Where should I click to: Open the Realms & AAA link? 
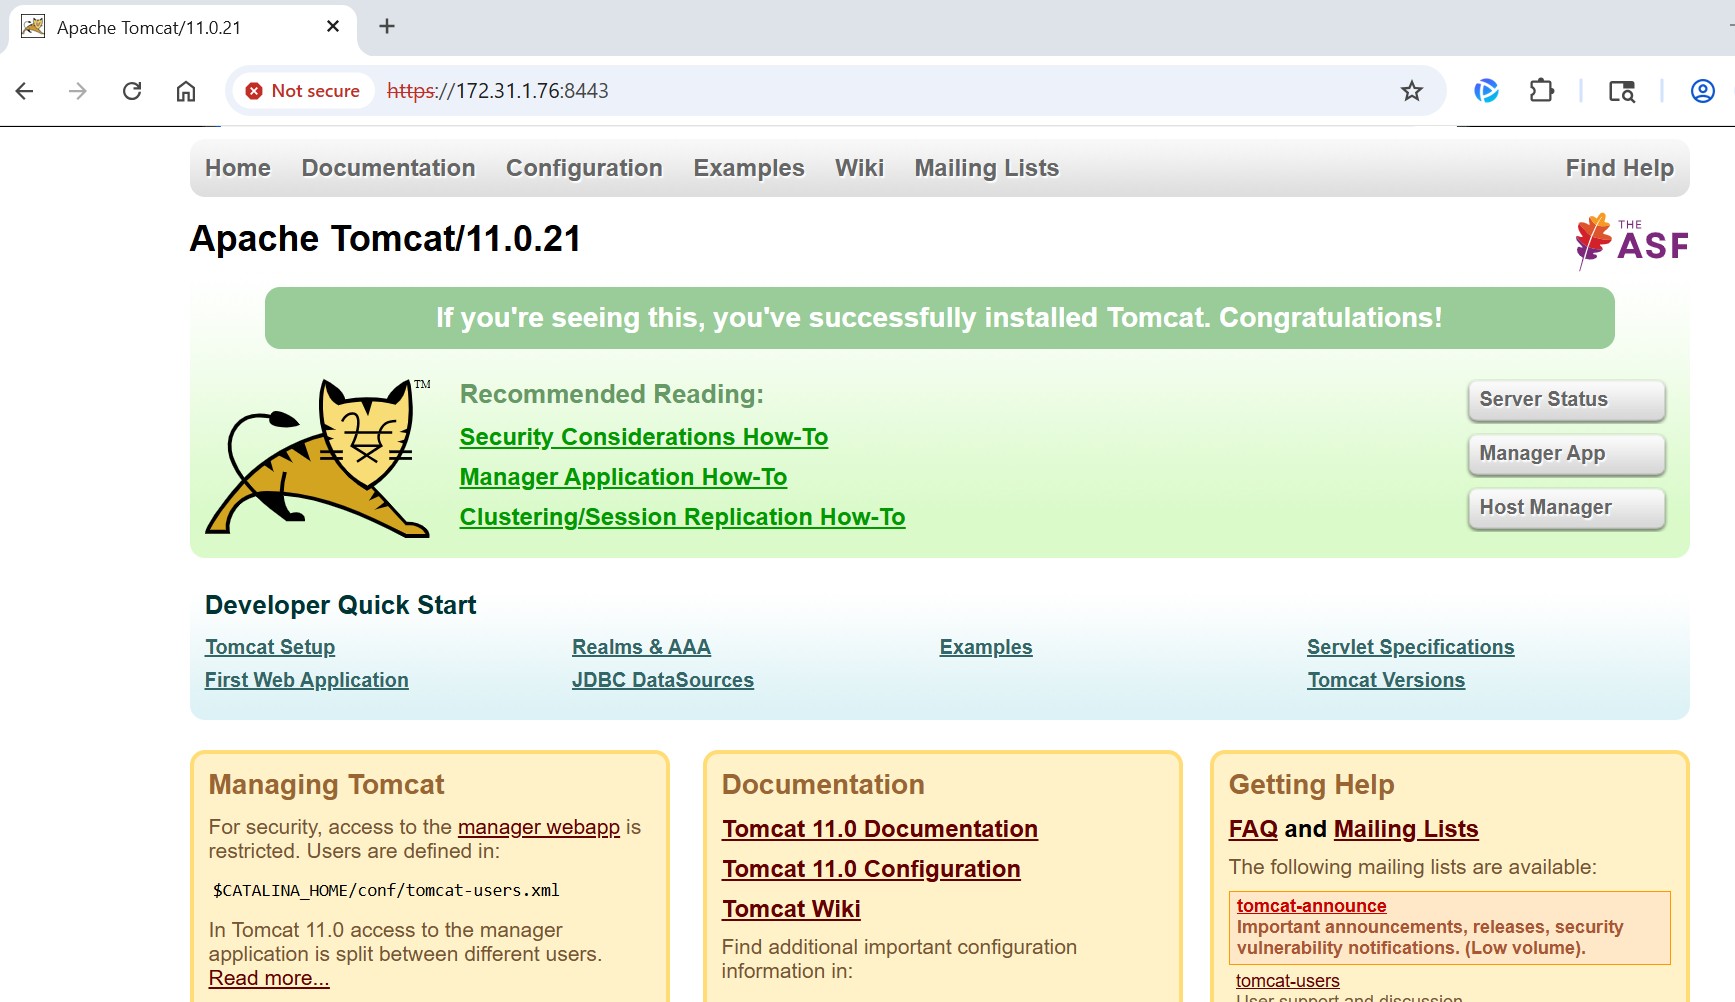[x=641, y=647]
